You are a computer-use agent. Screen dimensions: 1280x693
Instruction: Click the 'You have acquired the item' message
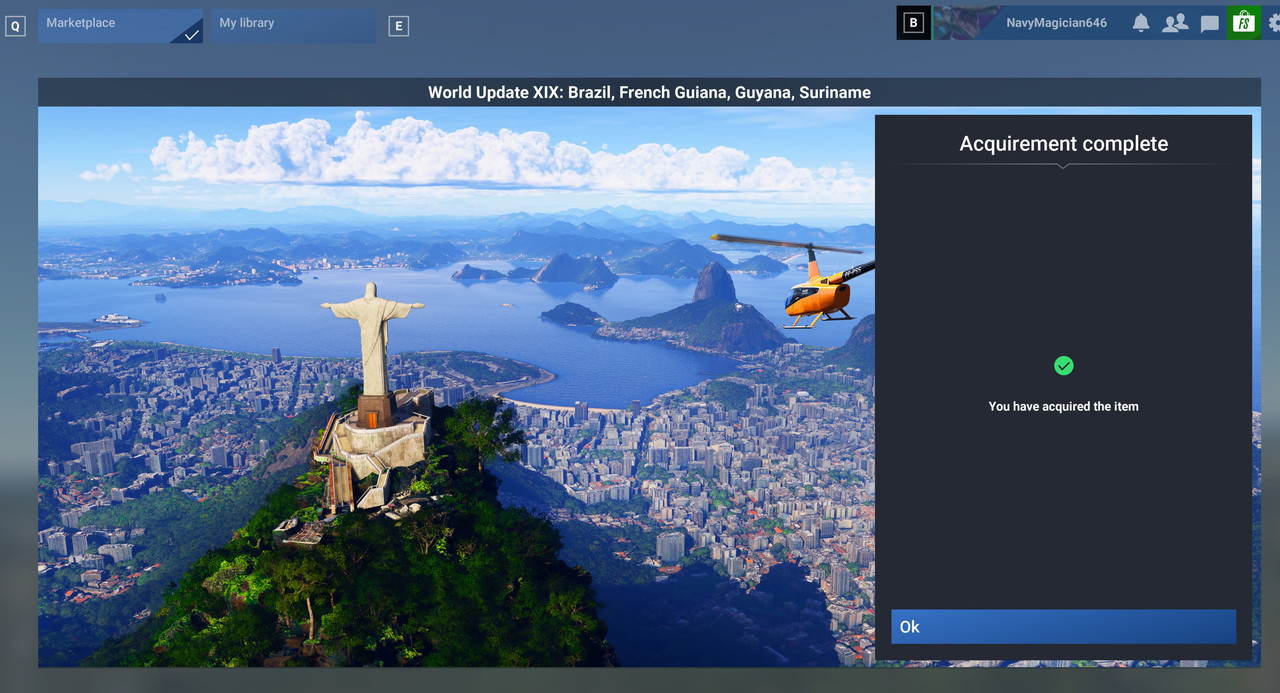coord(1064,407)
